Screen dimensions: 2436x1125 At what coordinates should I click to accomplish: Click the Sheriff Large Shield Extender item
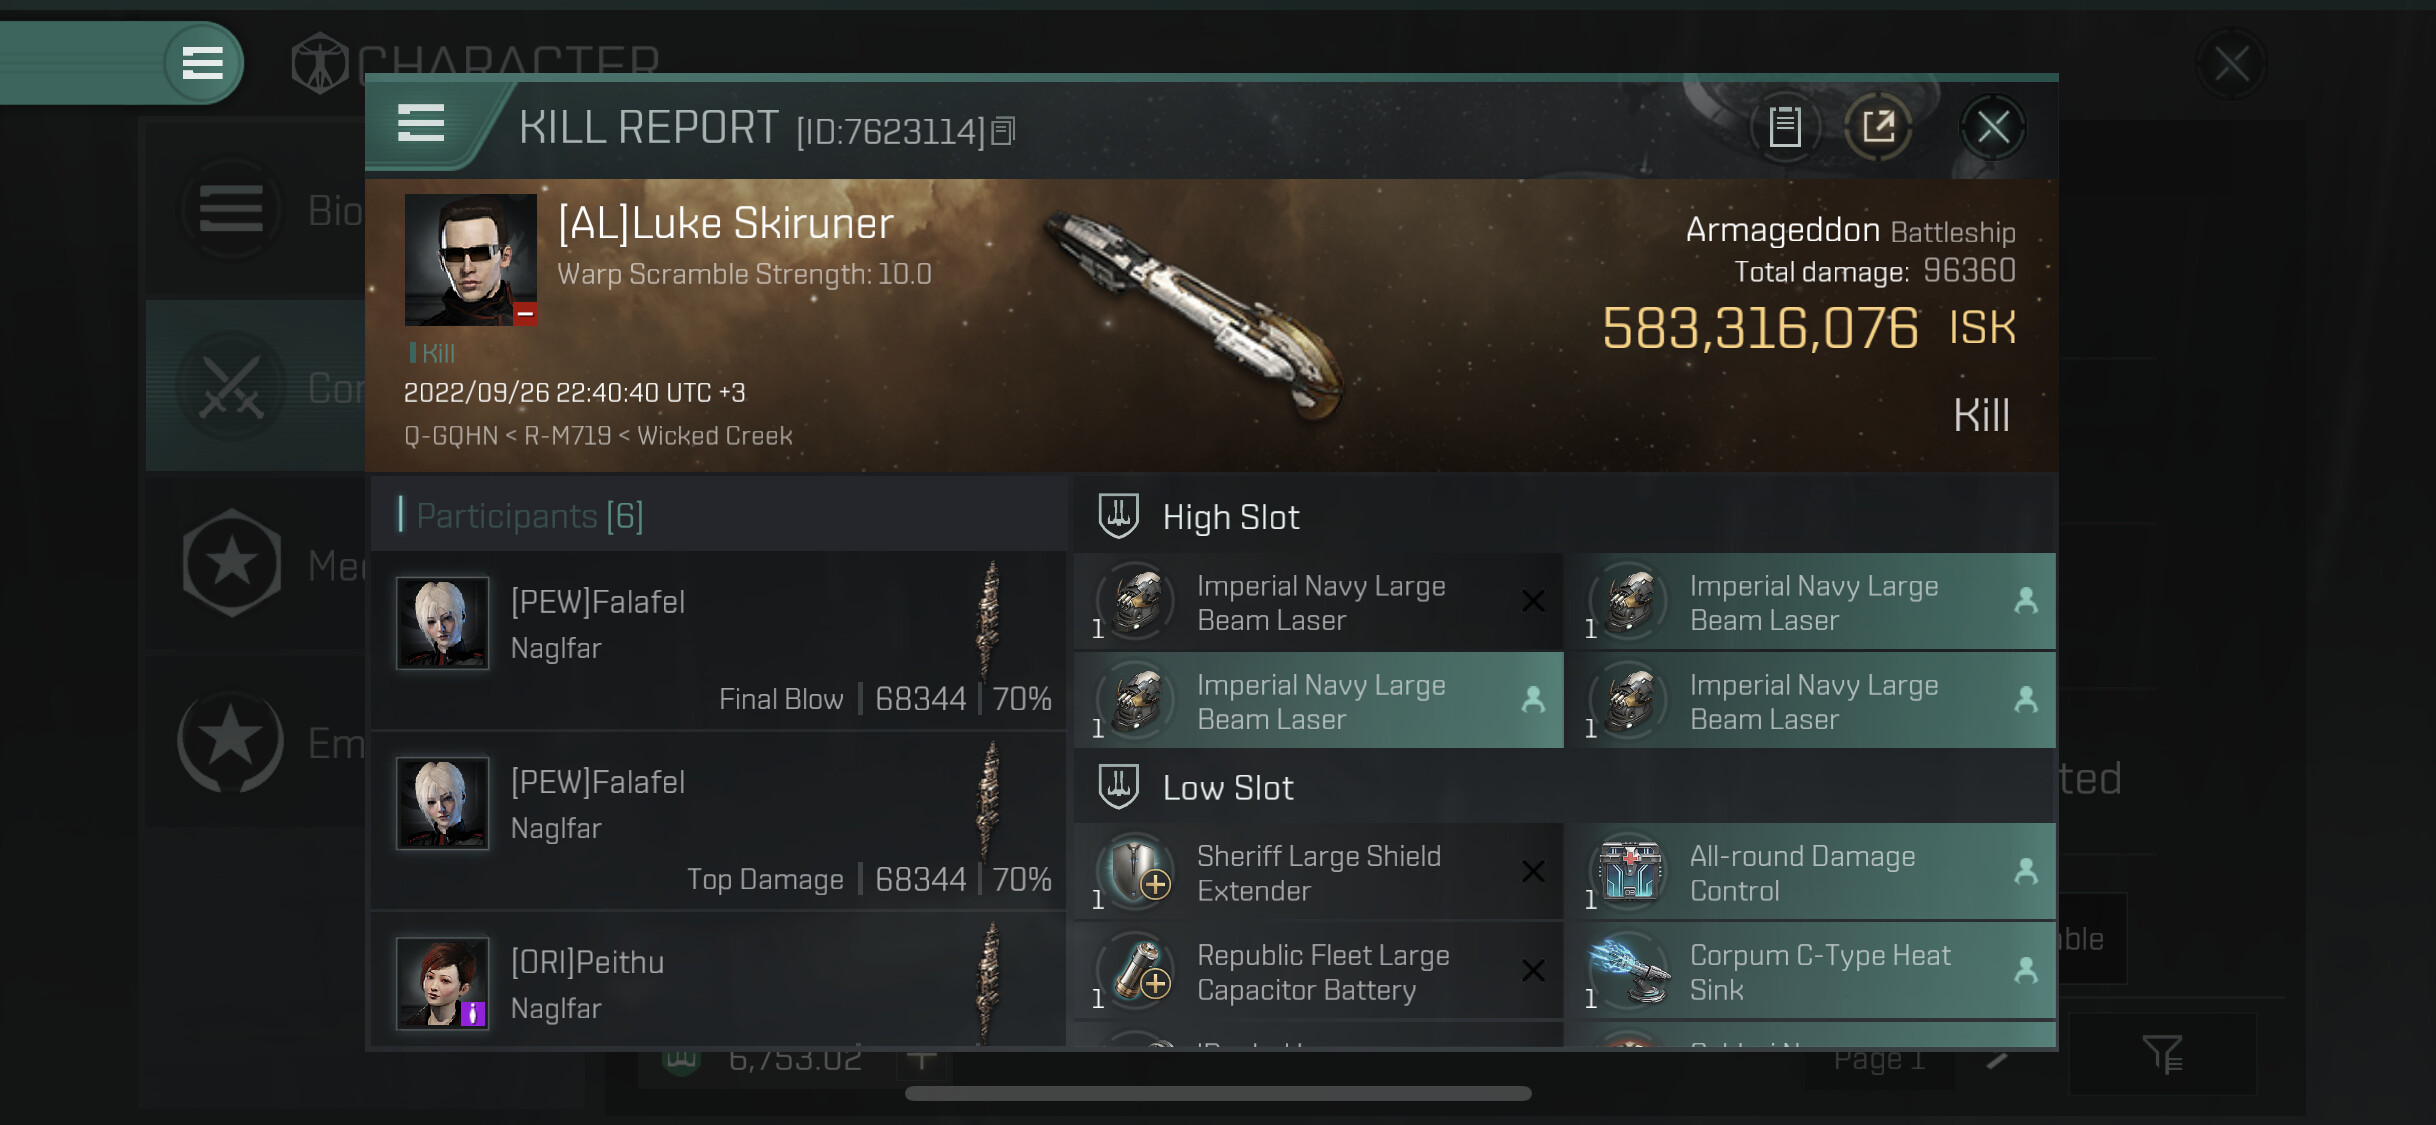(x=1318, y=872)
